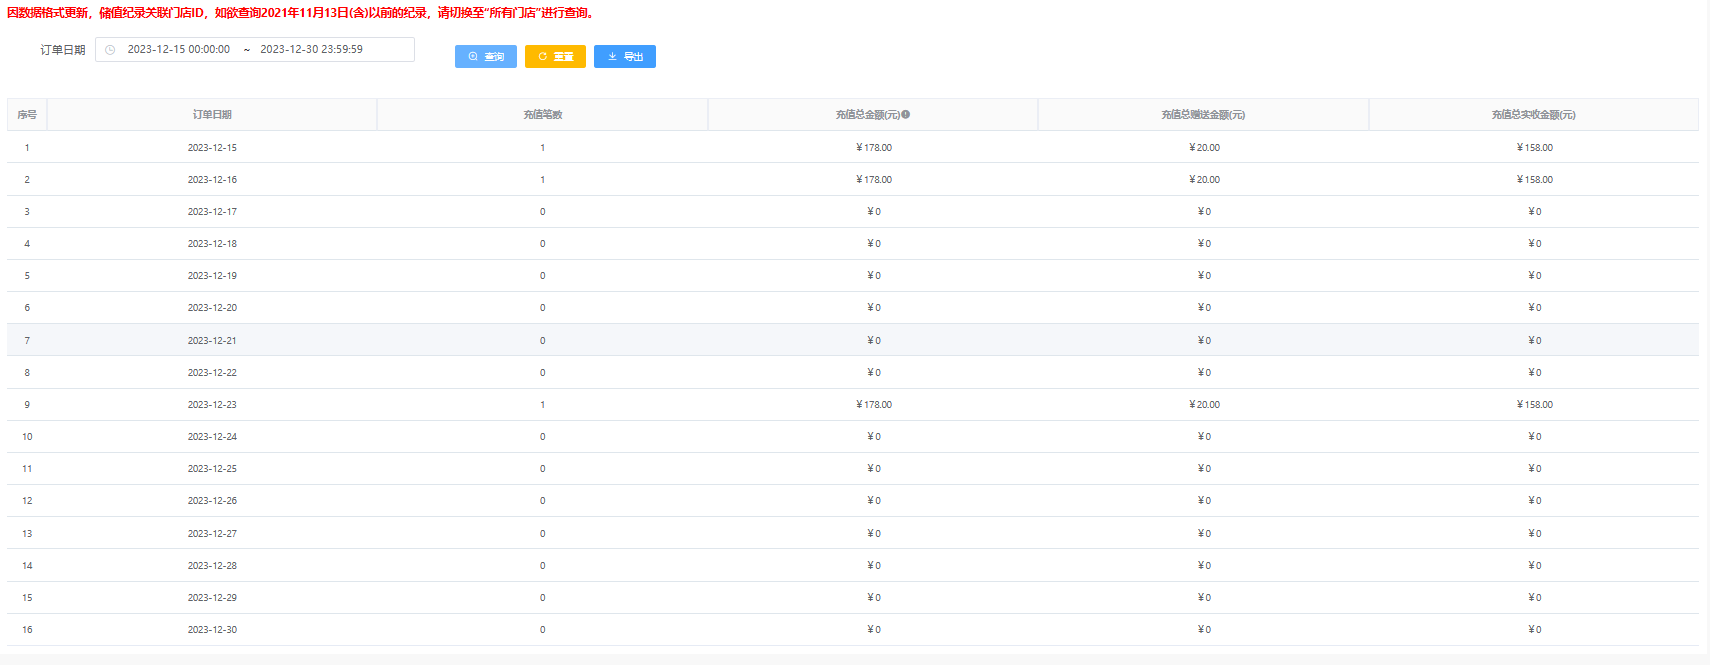The height and width of the screenshot is (665, 1710).
Task: Click the 充值笔数 column header
Action: pos(542,115)
